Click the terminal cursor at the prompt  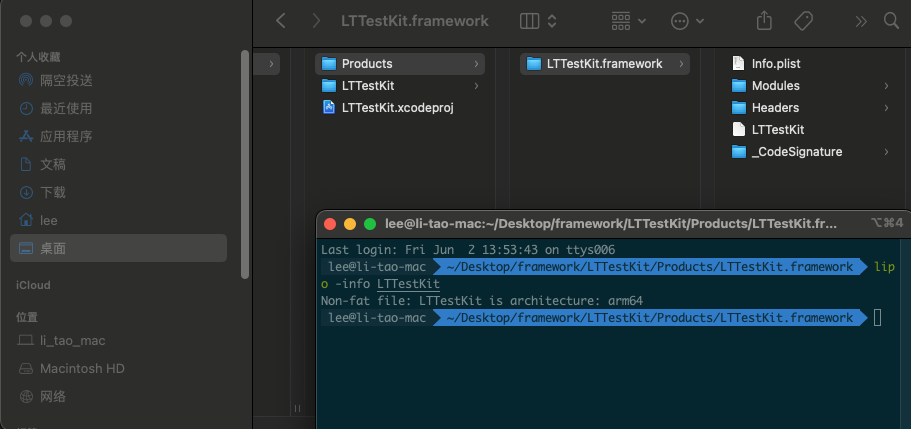pyautogui.click(x=877, y=318)
